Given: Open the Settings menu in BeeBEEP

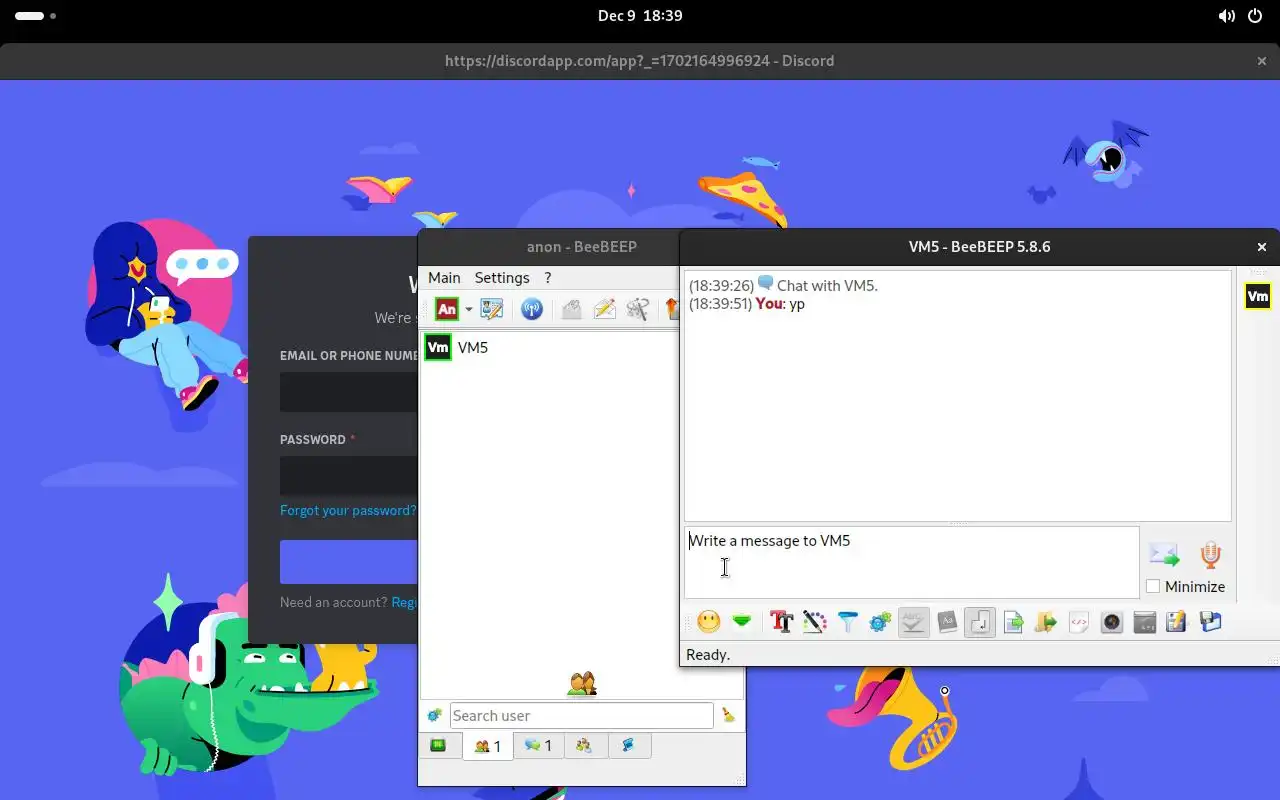Looking at the screenshot, I should coord(502,278).
